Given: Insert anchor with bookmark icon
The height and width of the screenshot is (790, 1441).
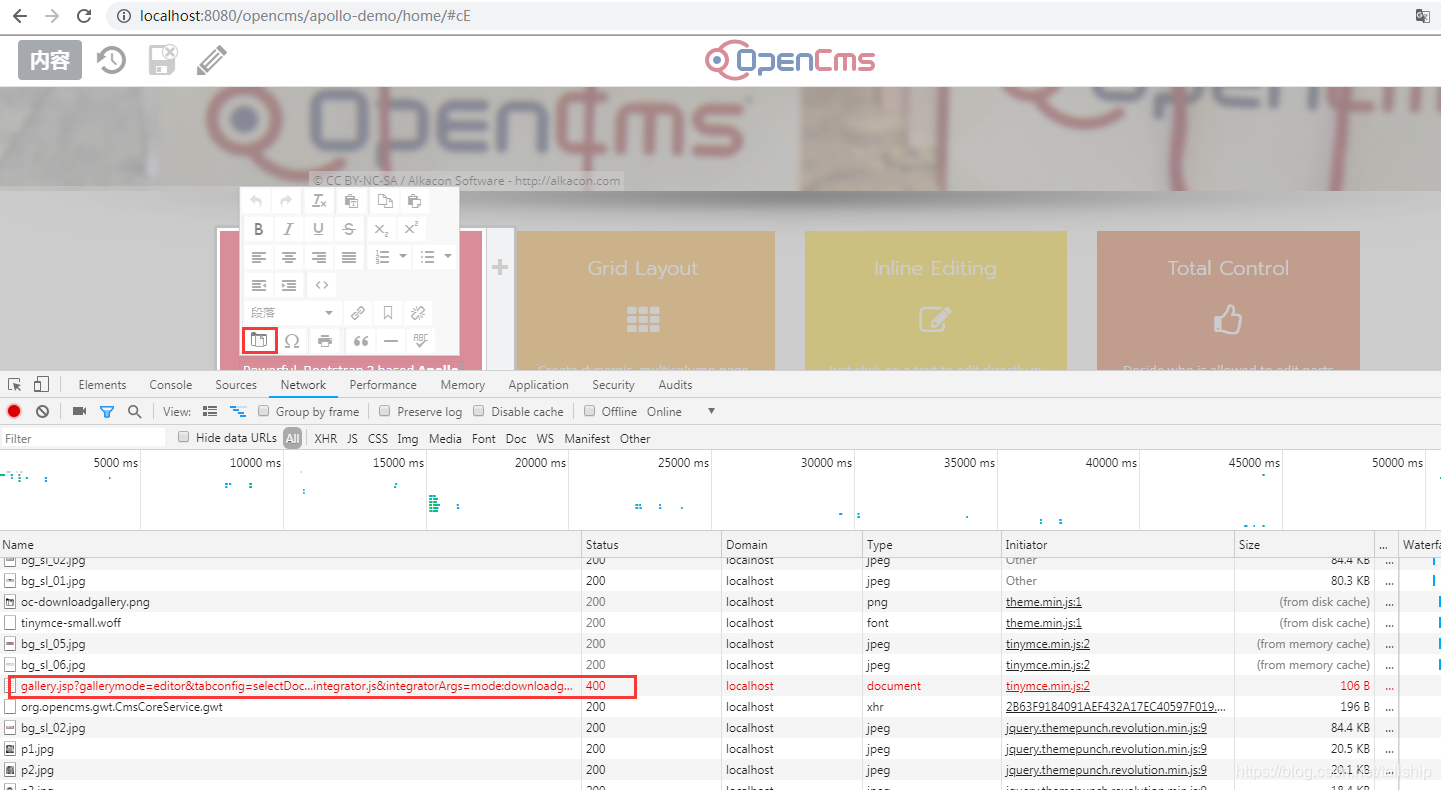Looking at the screenshot, I should pos(388,313).
